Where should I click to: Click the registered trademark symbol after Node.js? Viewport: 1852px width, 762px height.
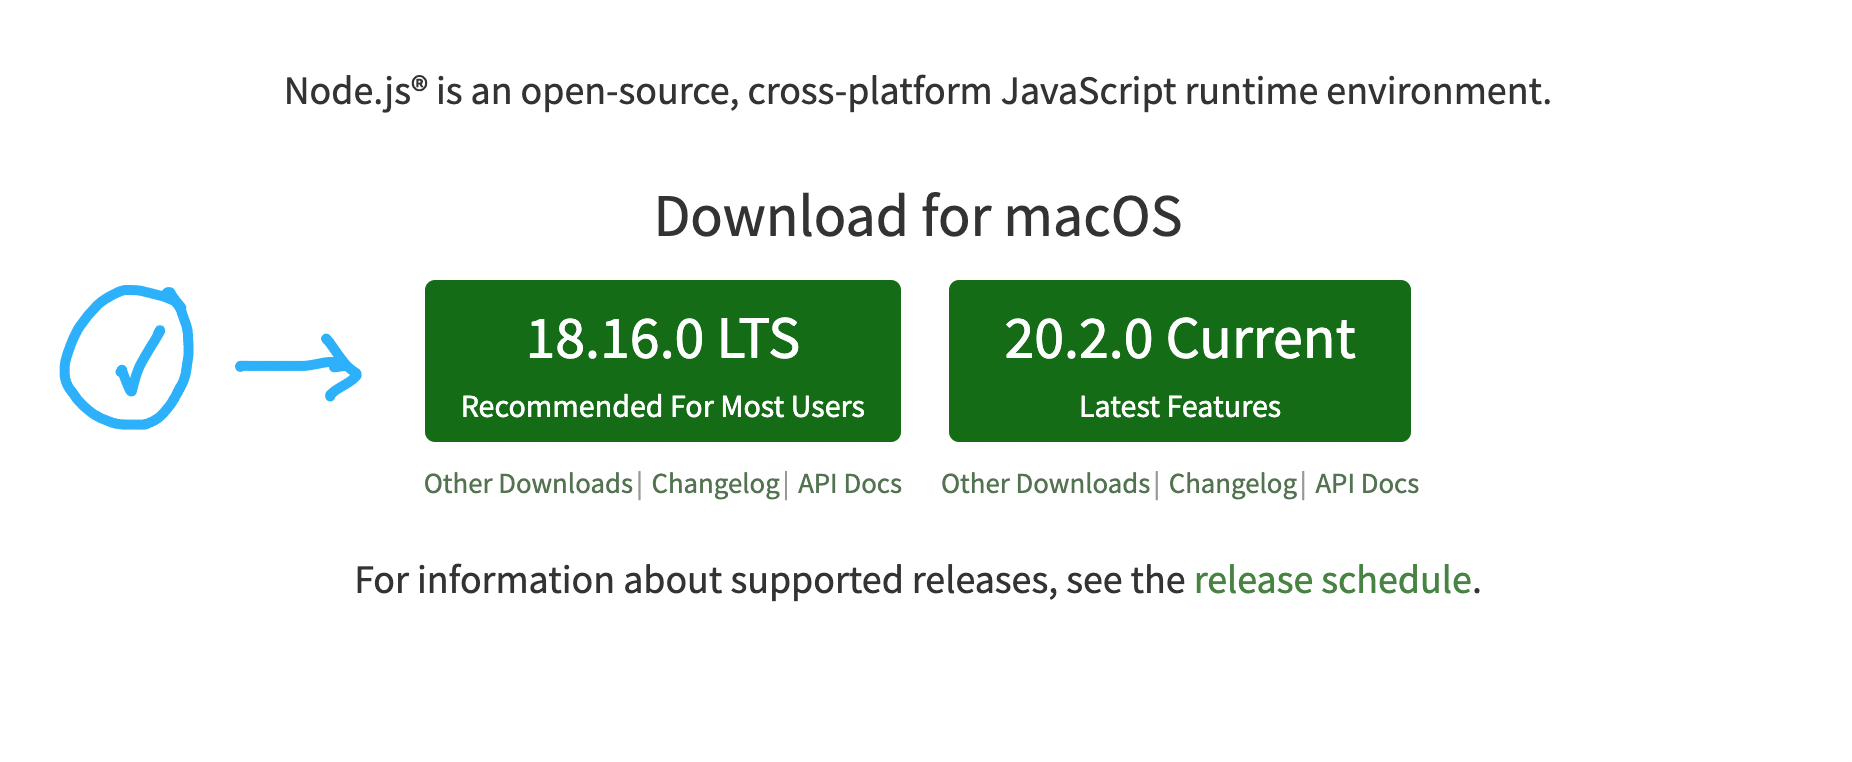[x=419, y=83]
